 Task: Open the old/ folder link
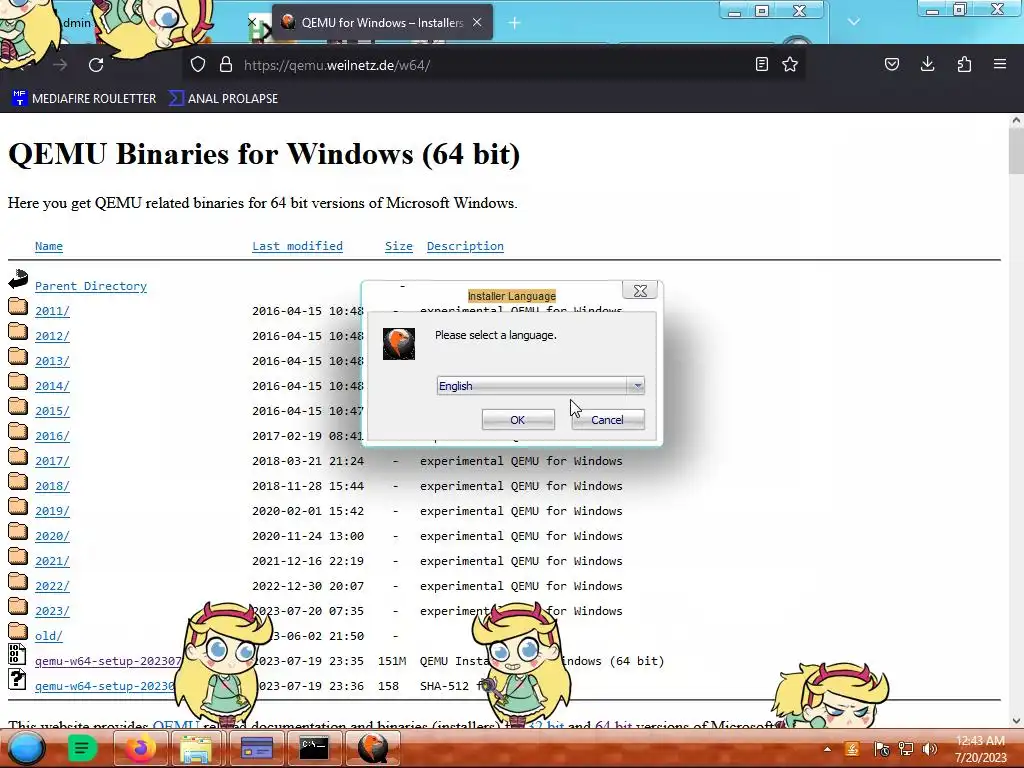(x=49, y=636)
